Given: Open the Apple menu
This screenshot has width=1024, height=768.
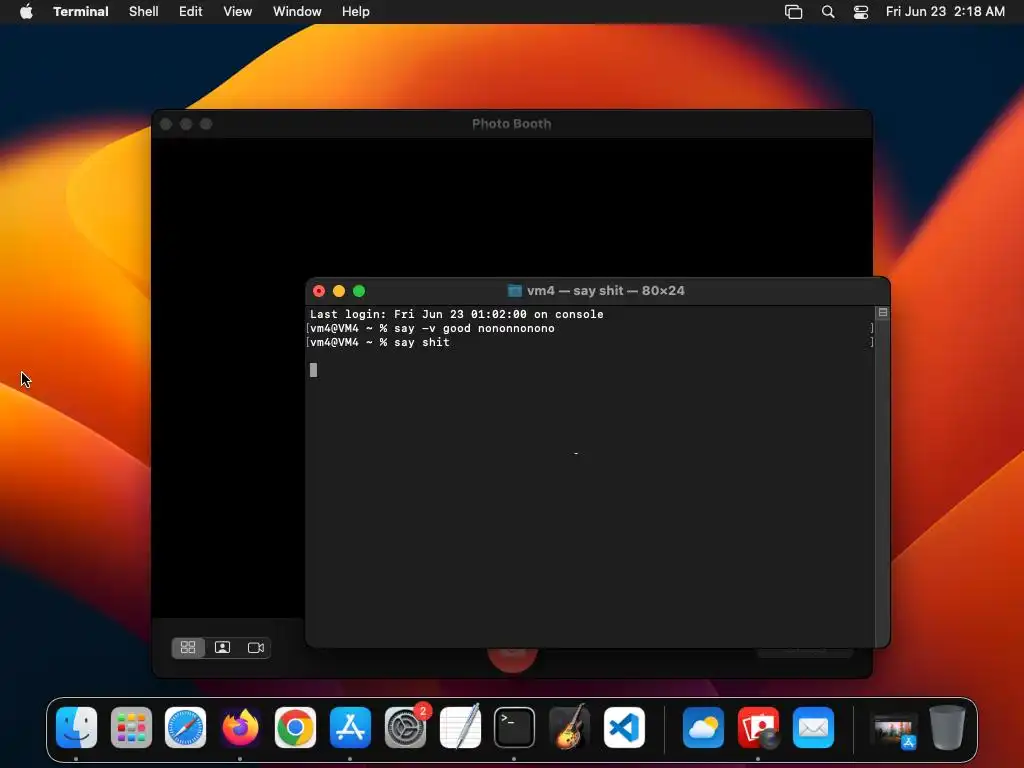Looking at the screenshot, I should [x=26, y=12].
